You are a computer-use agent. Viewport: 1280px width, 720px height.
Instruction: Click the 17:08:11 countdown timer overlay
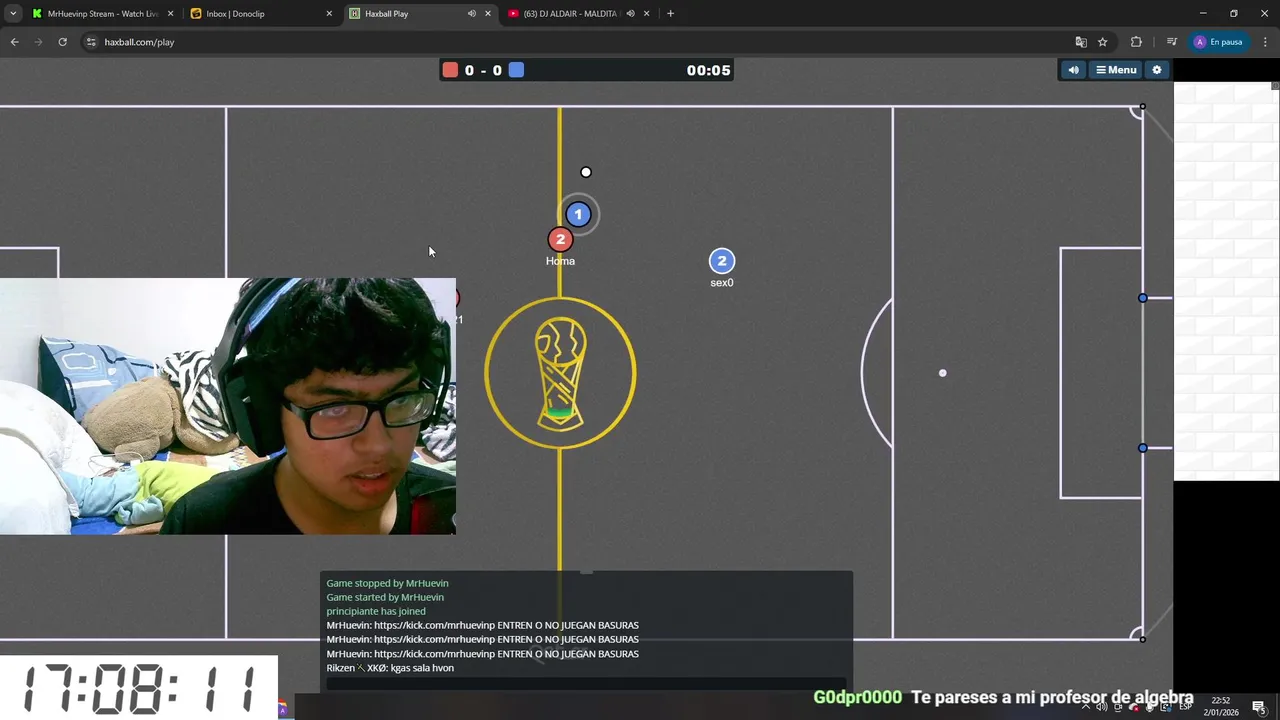click(x=139, y=688)
